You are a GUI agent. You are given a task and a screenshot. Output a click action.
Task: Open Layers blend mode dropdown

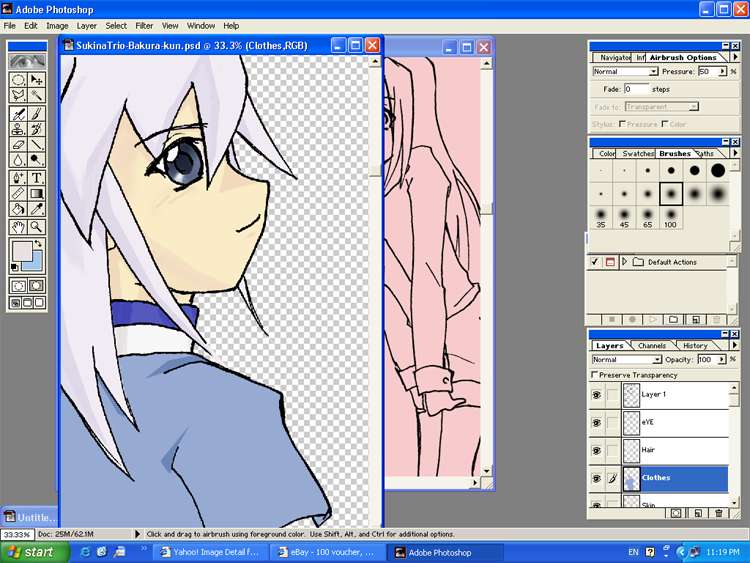click(657, 359)
